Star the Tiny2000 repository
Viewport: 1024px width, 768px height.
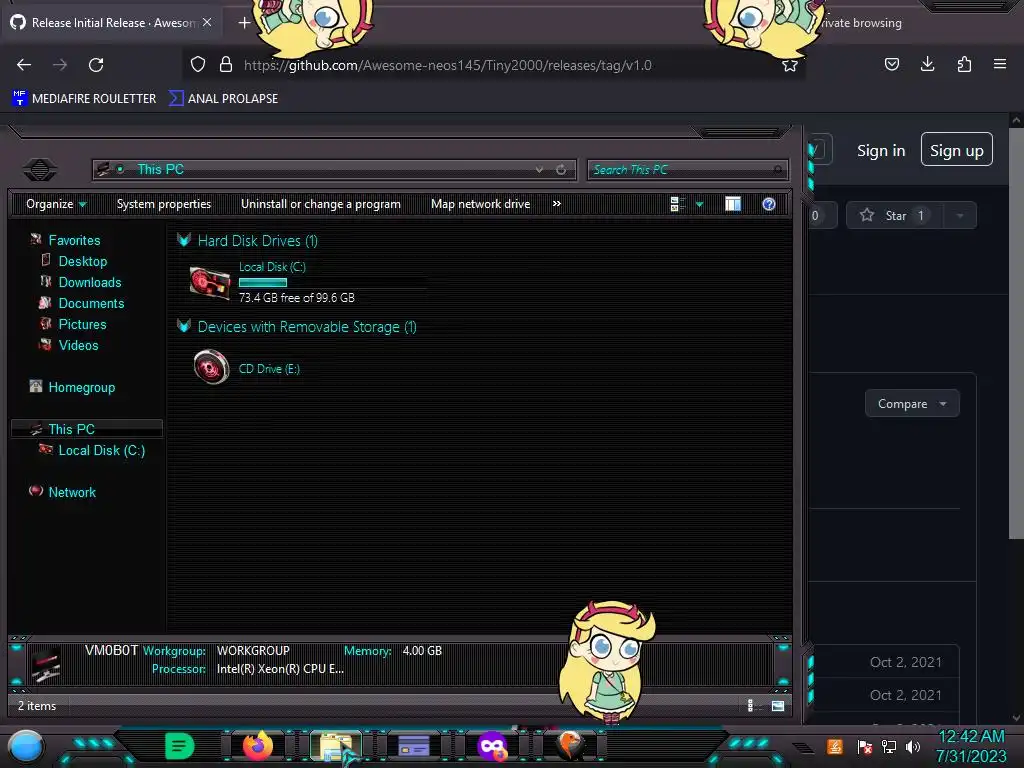pyautogui.click(x=895, y=216)
